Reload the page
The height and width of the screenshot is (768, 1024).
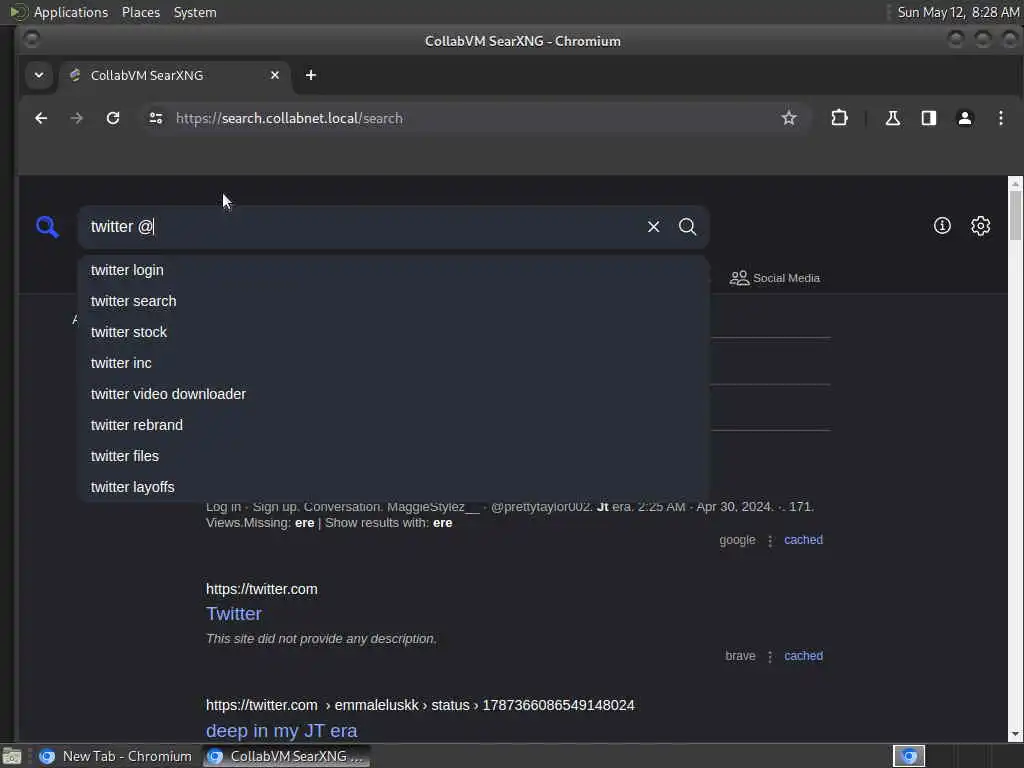tap(113, 118)
